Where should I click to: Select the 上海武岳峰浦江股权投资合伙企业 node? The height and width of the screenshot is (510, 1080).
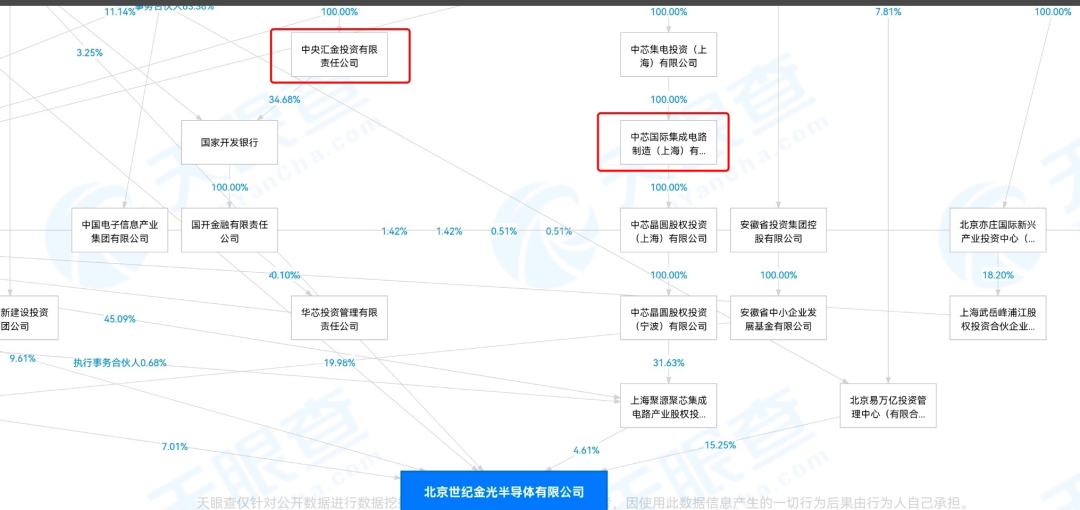[x=998, y=318]
